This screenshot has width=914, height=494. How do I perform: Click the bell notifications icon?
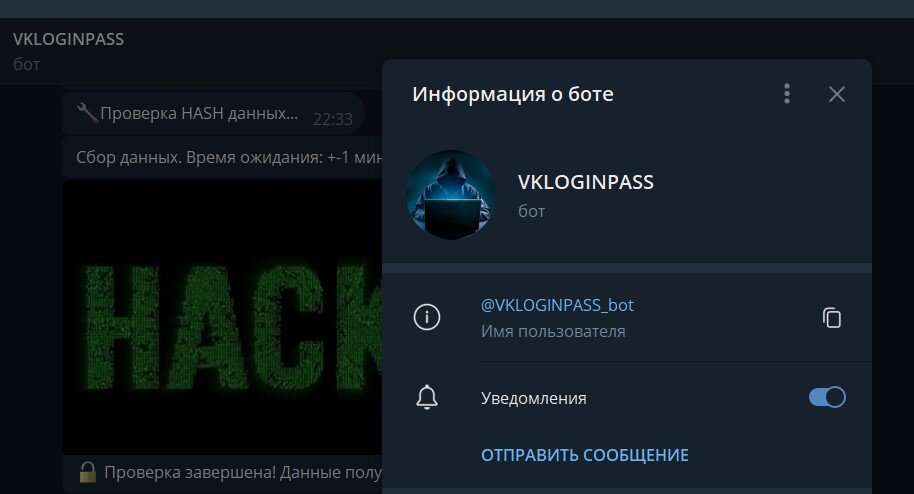tap(427, 398)
